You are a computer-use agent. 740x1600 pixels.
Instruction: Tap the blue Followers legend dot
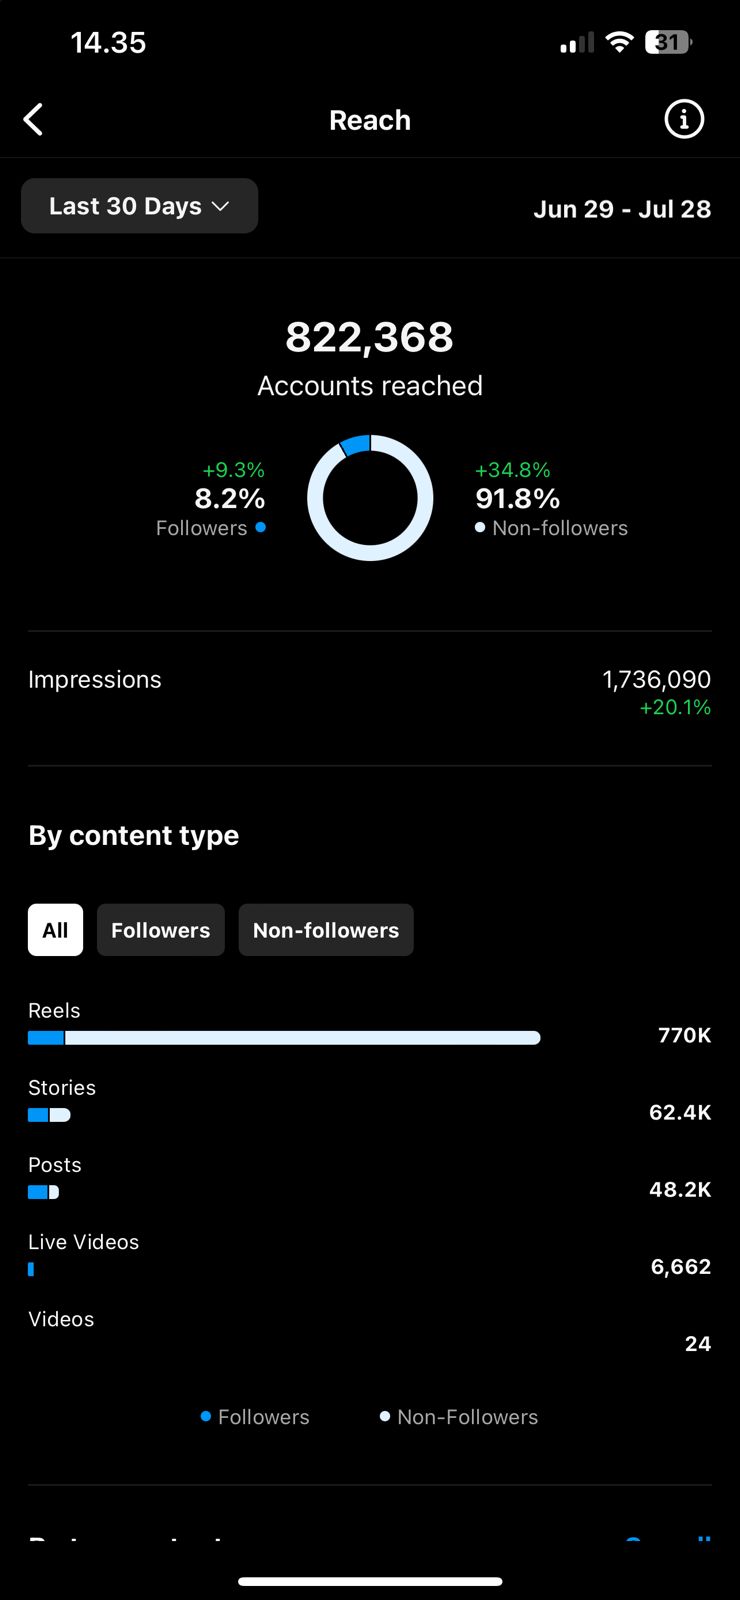(206, 1416)
